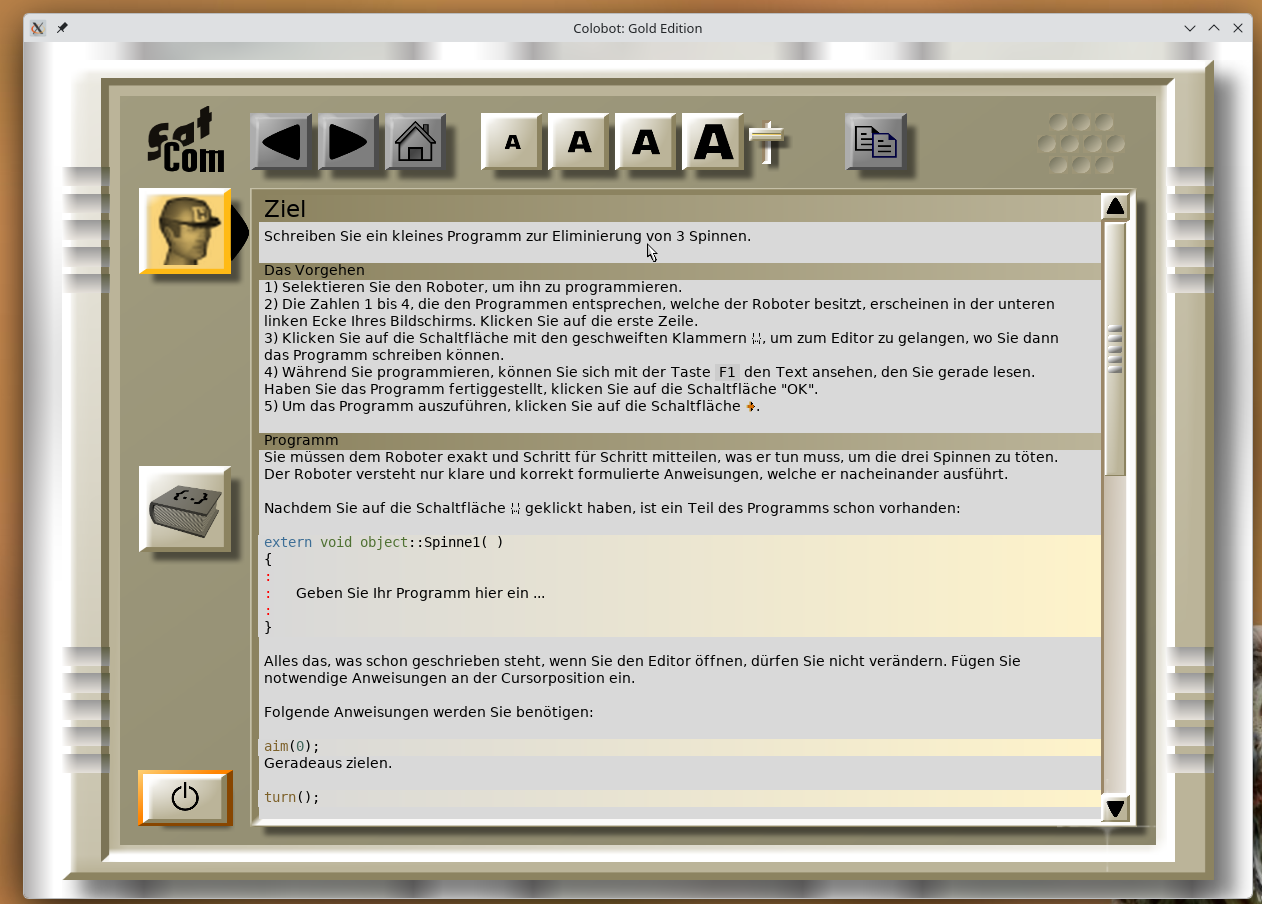Go forward with the right arrow button
Image resolution: width=1262 pixels, height=904 pixels.
[348, 142]
